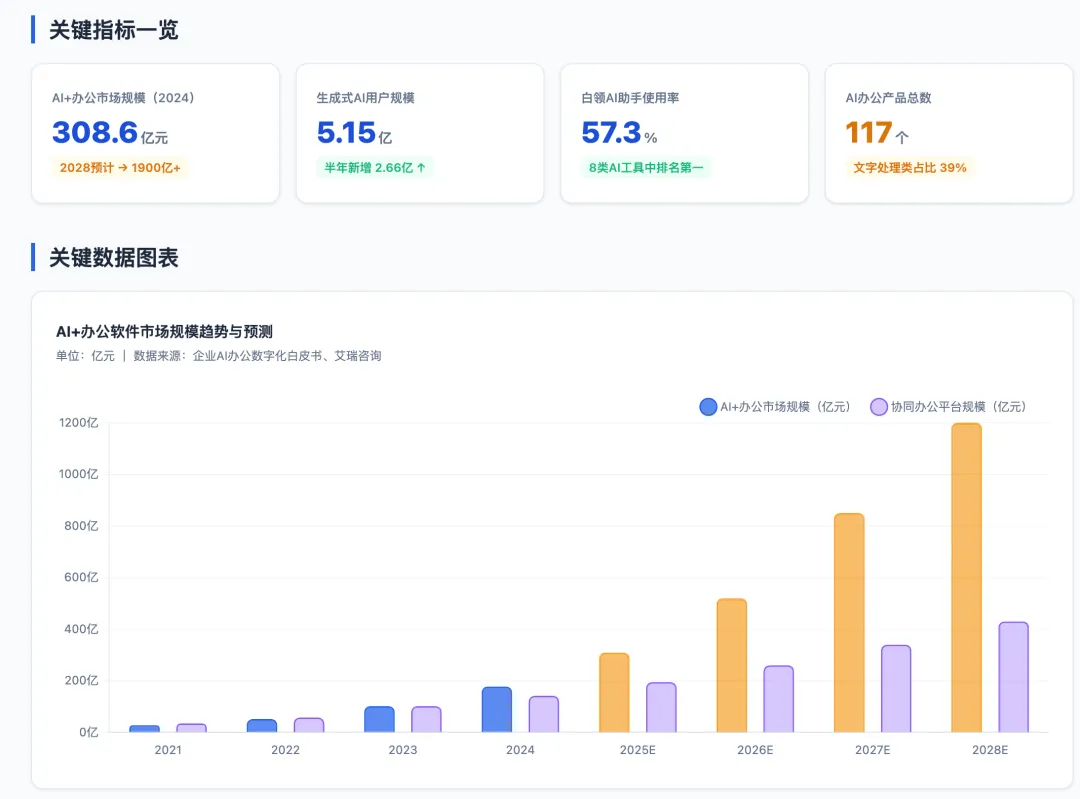Click the 0亿 y-axis label

pyautogui.click(x=89, y=731)
